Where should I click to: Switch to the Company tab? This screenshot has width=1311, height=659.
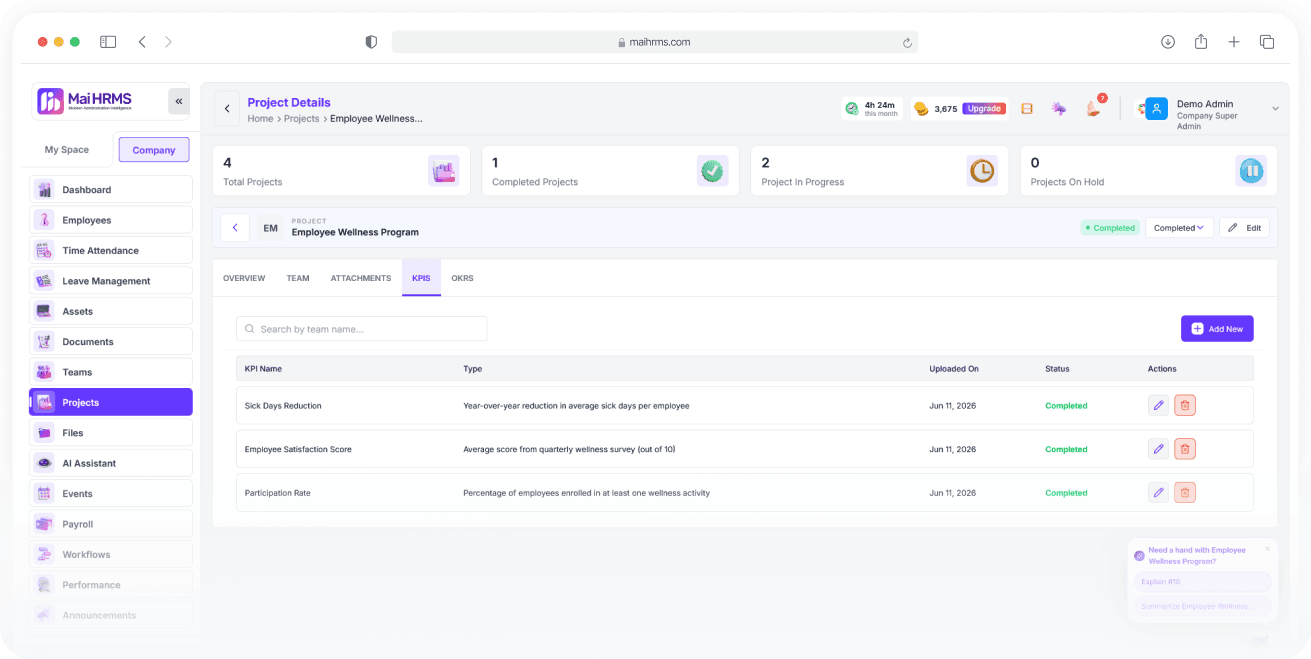pos(154,150)
